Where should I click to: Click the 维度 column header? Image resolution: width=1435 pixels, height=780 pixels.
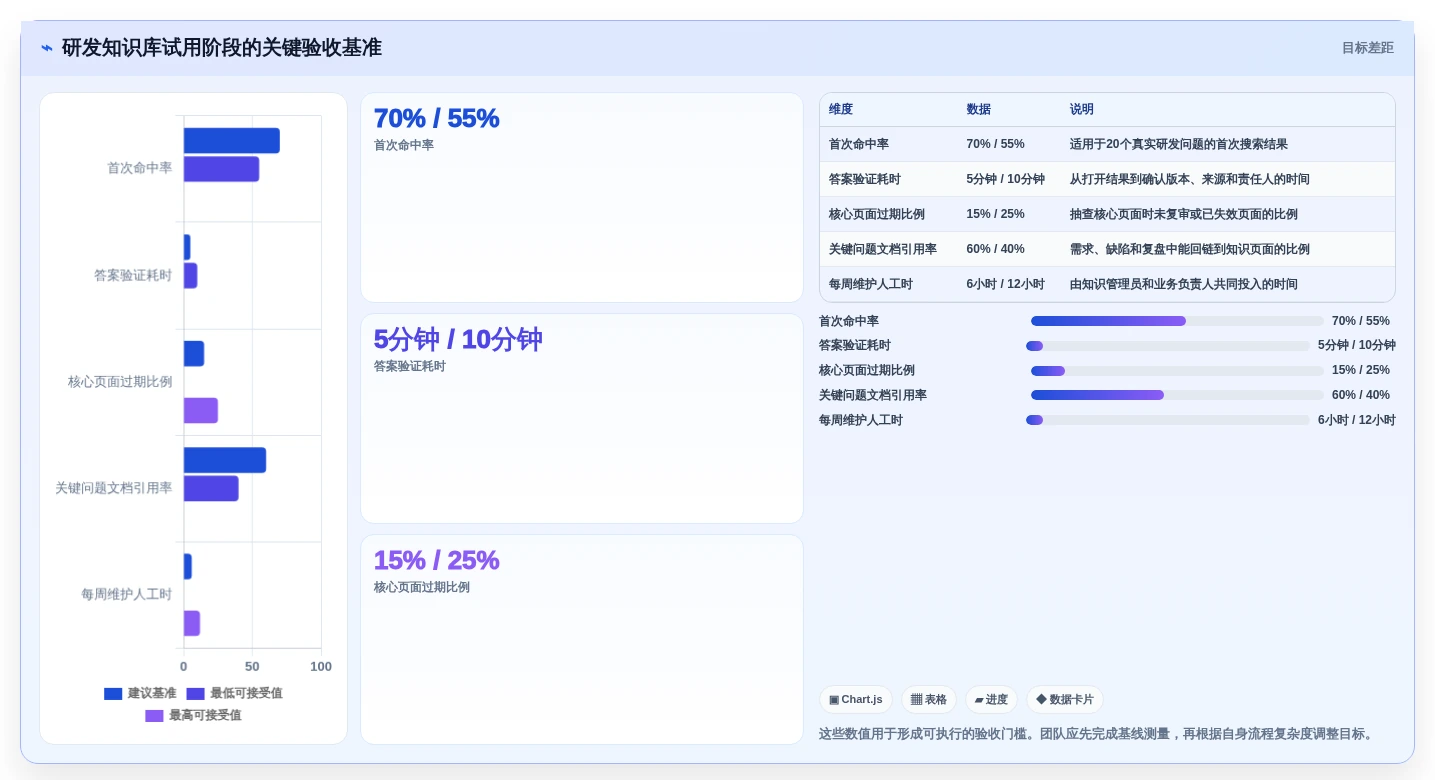(841, 109)
